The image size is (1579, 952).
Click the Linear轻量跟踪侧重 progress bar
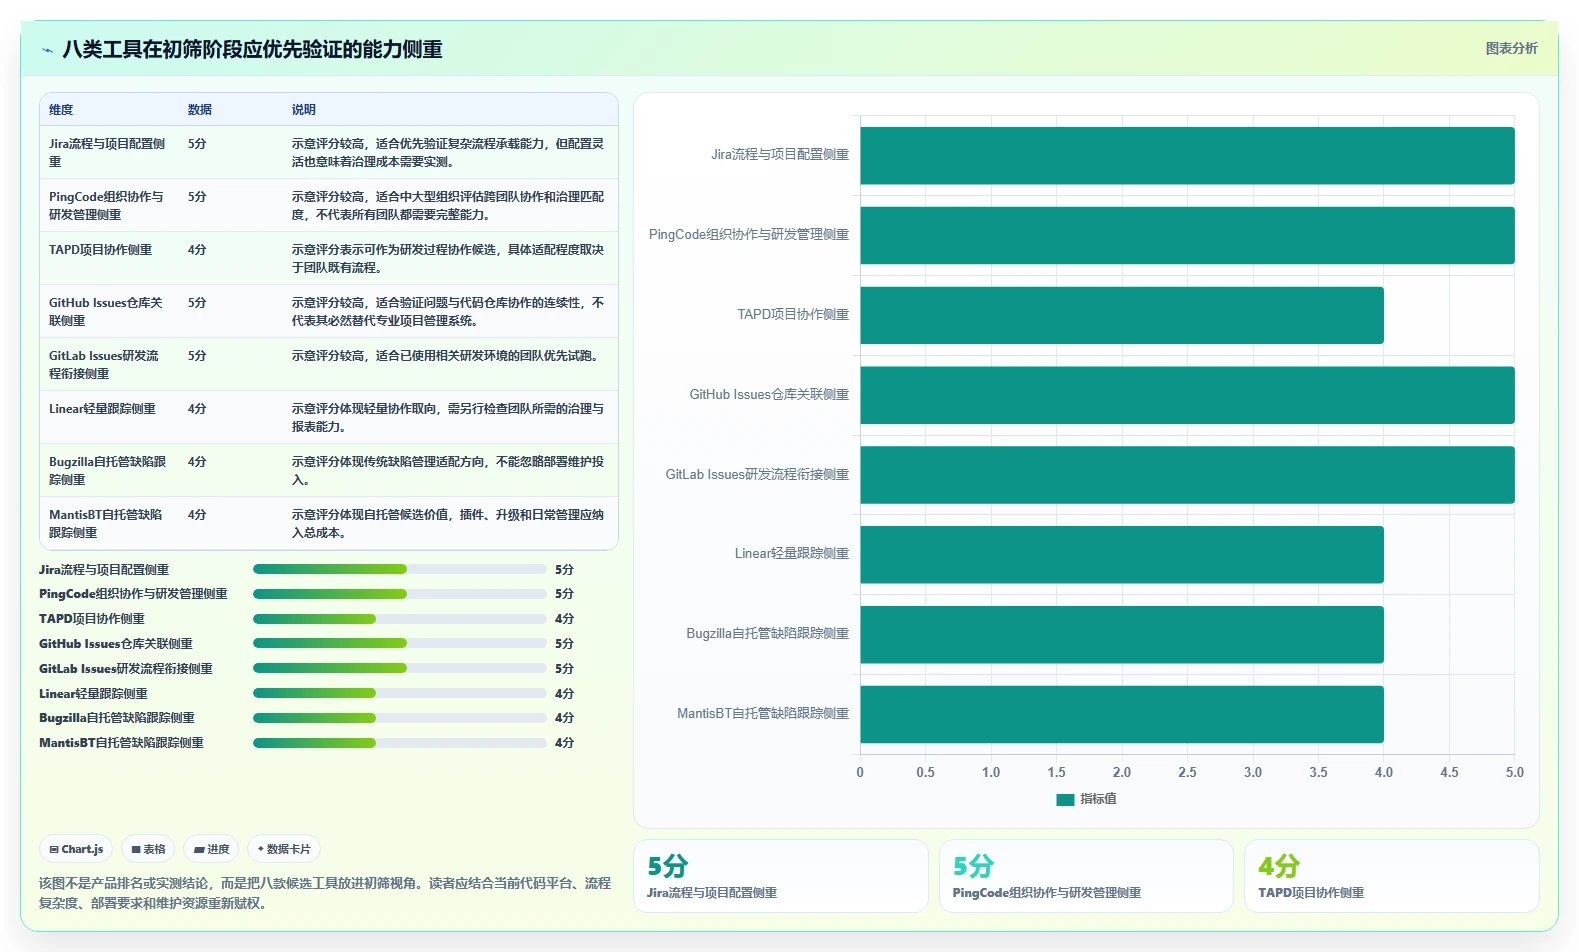pos(399,693)
